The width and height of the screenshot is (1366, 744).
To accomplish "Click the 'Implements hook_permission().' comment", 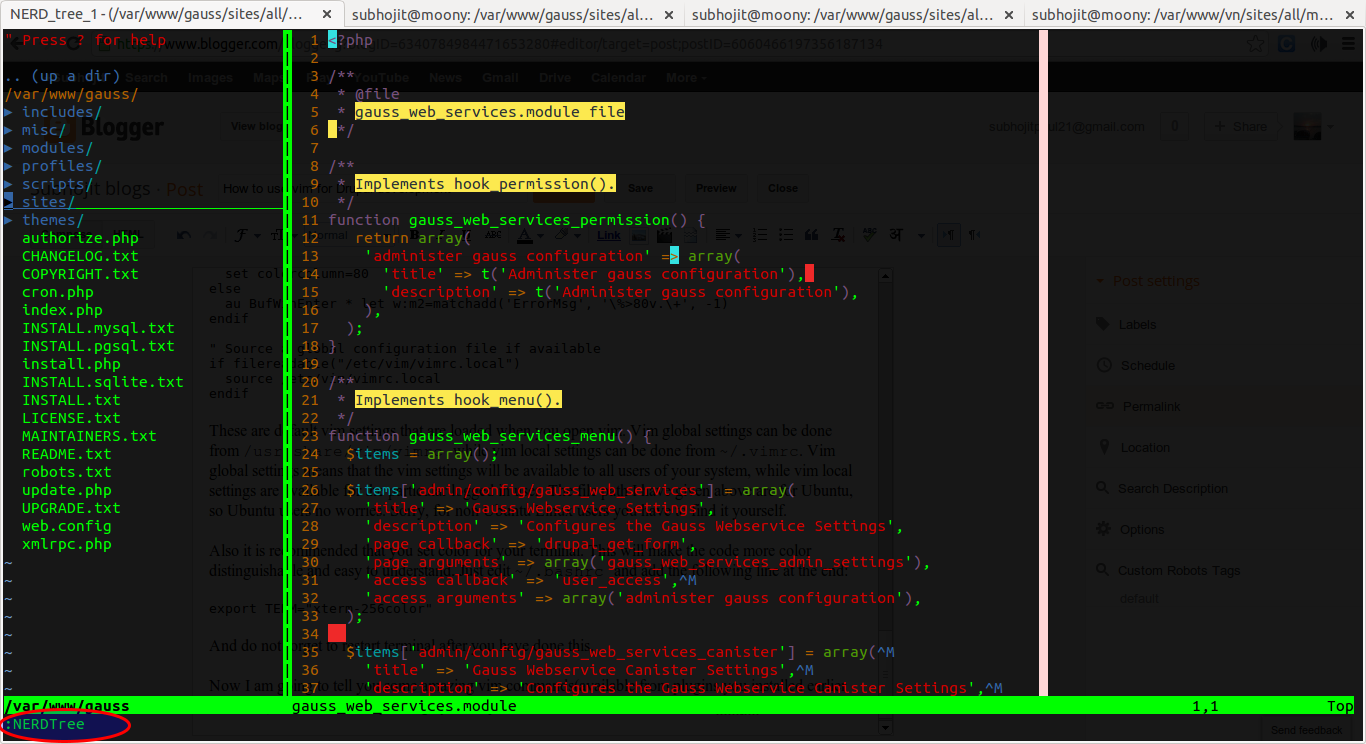I will (485, 184).
